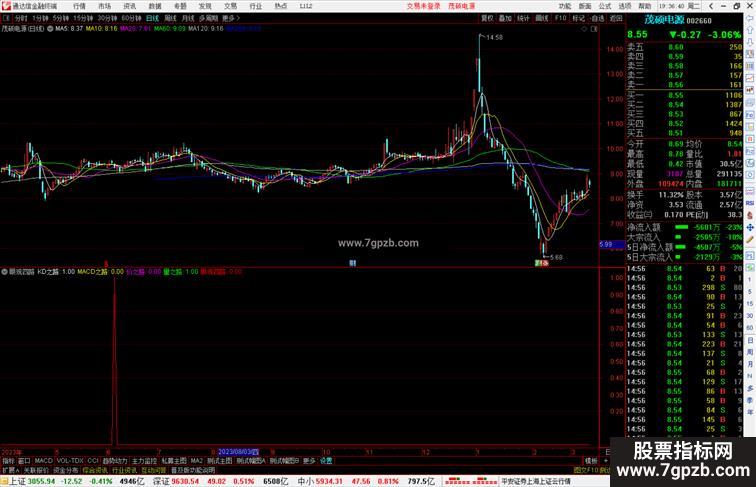Click the 设置 button in indicator bar
756x487 pixels.
pos(326,461)
